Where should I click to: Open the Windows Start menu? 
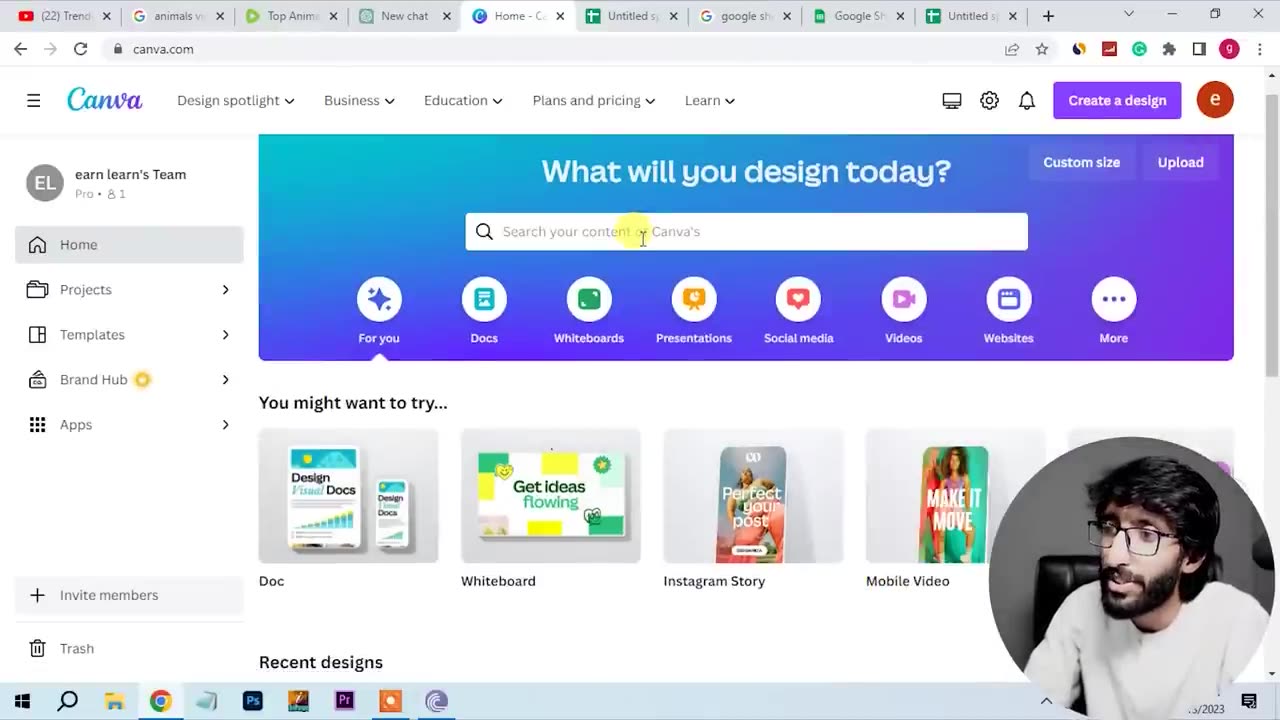tap(22, 701)
